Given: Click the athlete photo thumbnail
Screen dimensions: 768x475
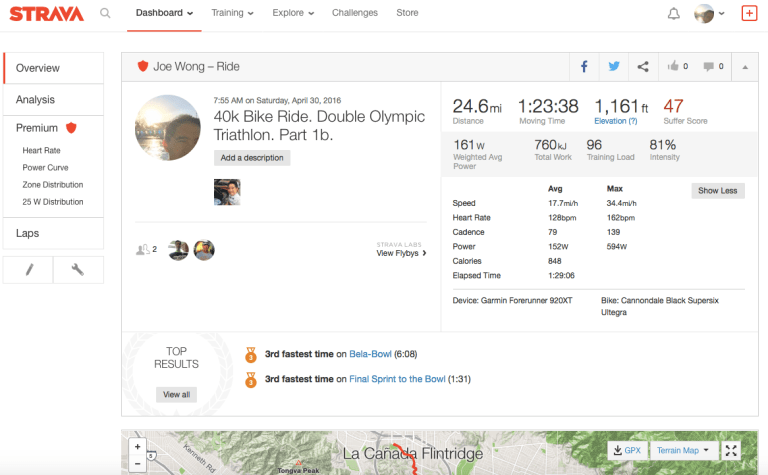Looking at the screenshot, I should [x=227, y=192].
